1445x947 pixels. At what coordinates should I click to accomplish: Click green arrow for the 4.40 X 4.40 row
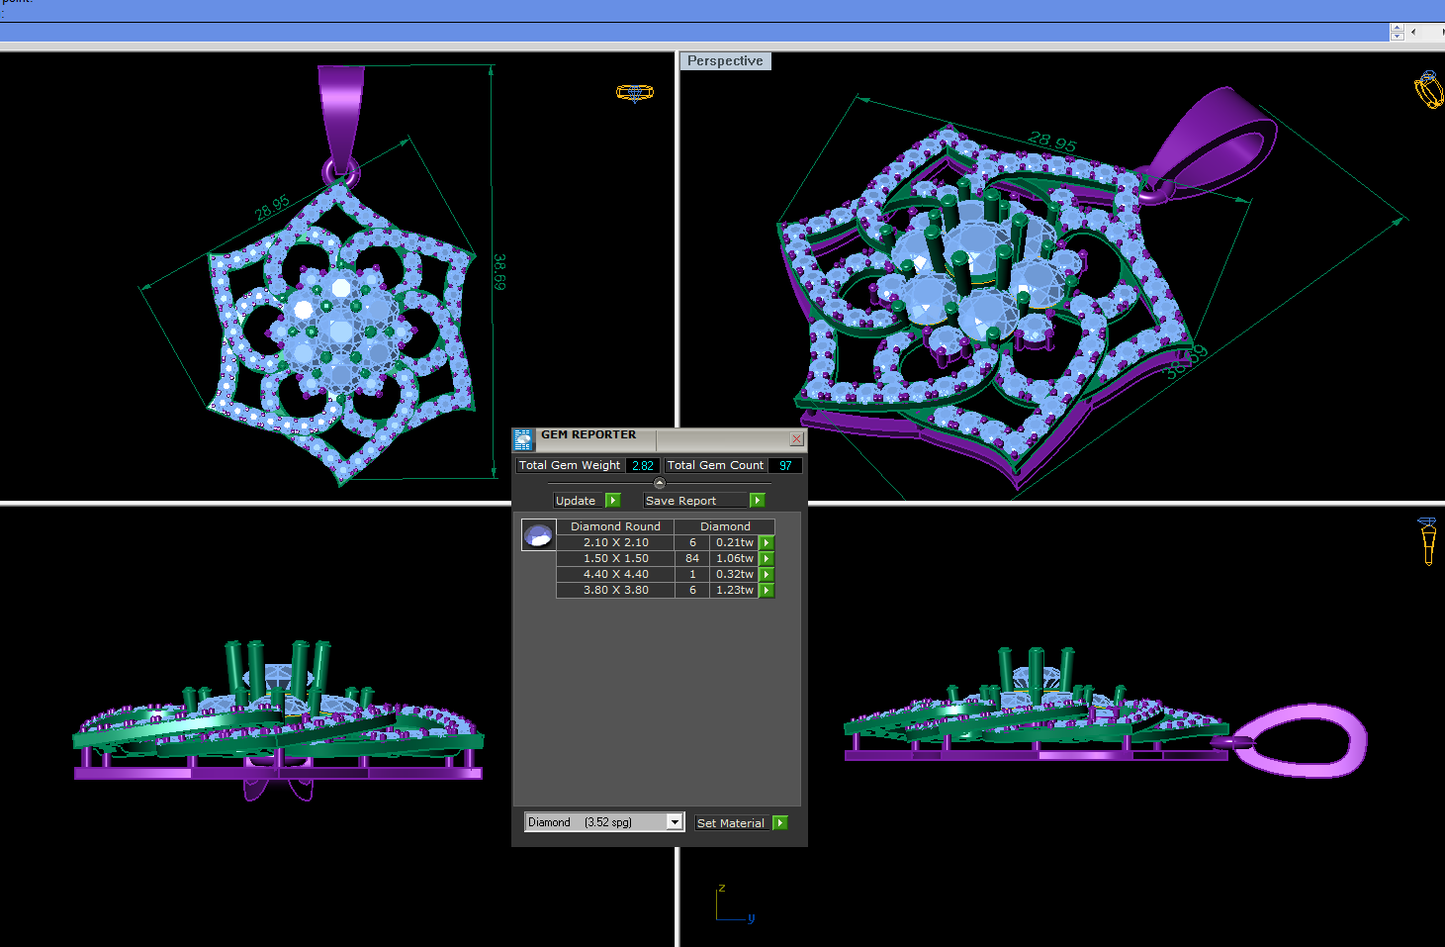[767, 575]
